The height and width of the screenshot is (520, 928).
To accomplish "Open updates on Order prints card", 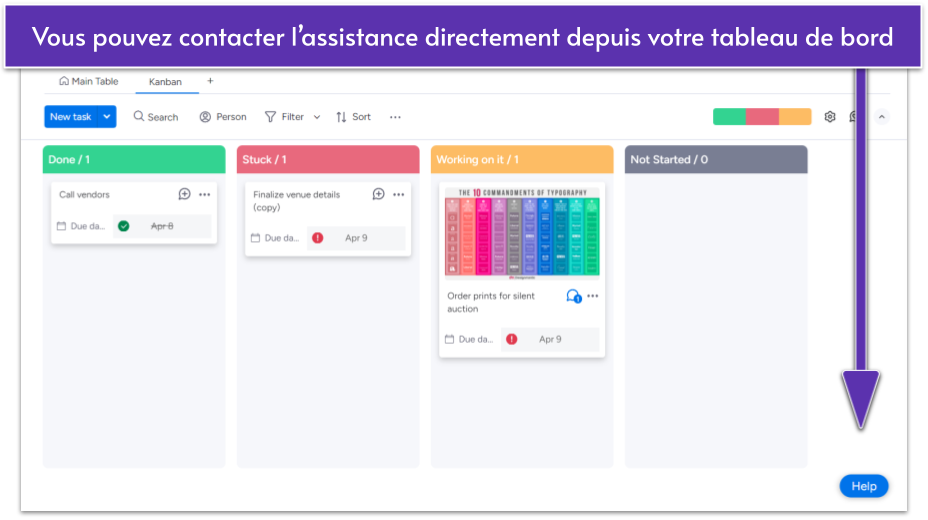I will point(573,296).
